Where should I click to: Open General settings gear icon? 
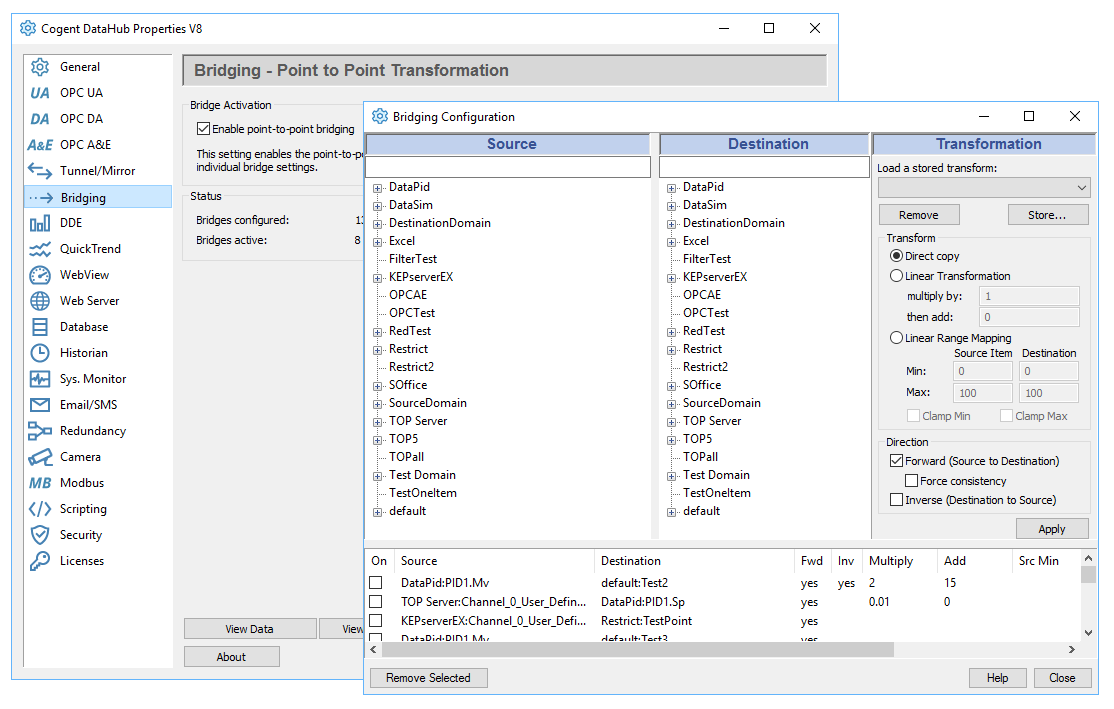[x=40, y=67]
